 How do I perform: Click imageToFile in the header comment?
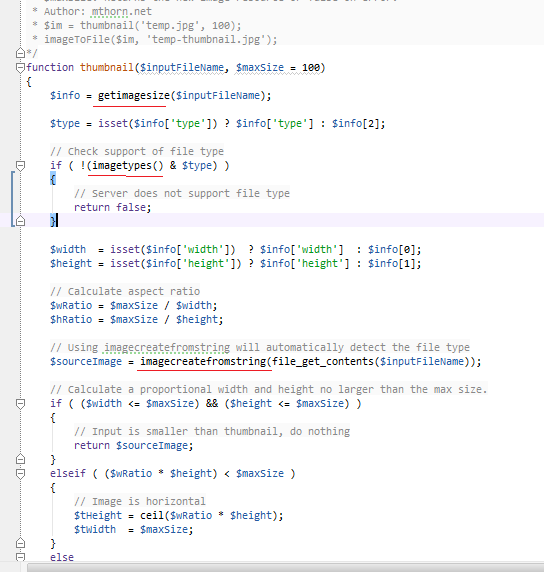(77, 39)
